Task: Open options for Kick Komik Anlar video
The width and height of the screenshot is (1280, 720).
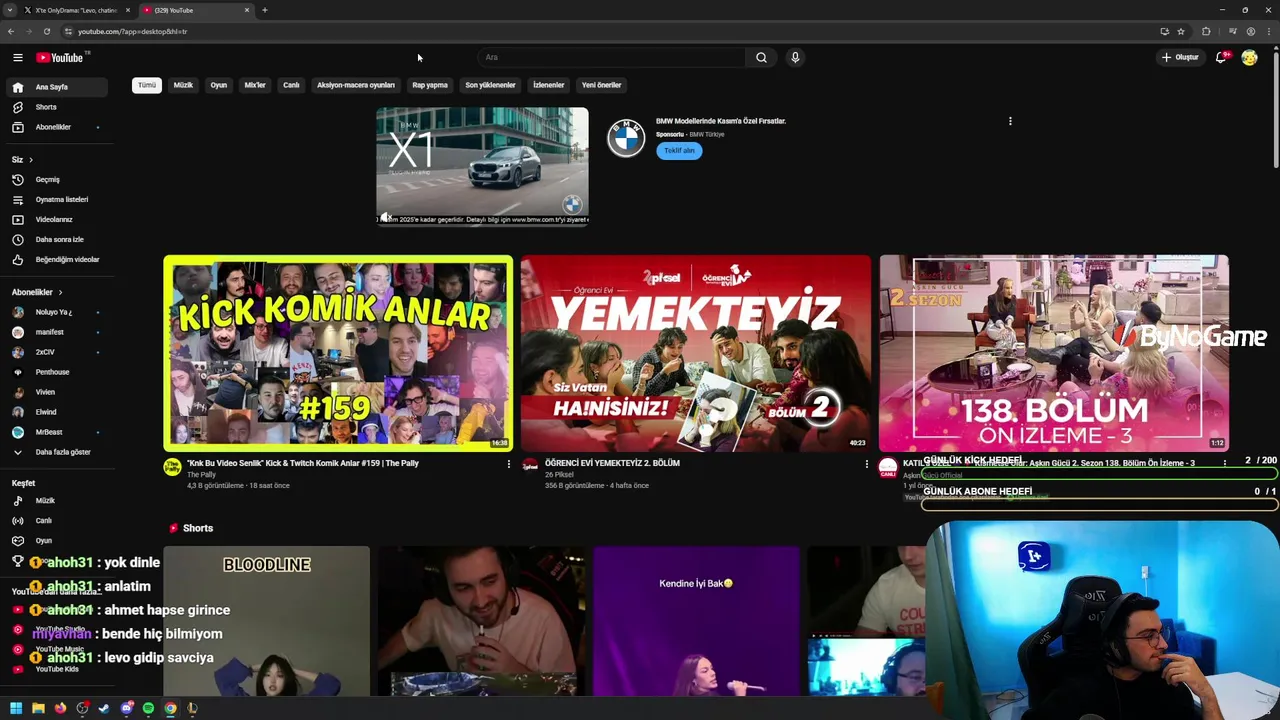Action: pyautogui.click(x=508, y=464)
